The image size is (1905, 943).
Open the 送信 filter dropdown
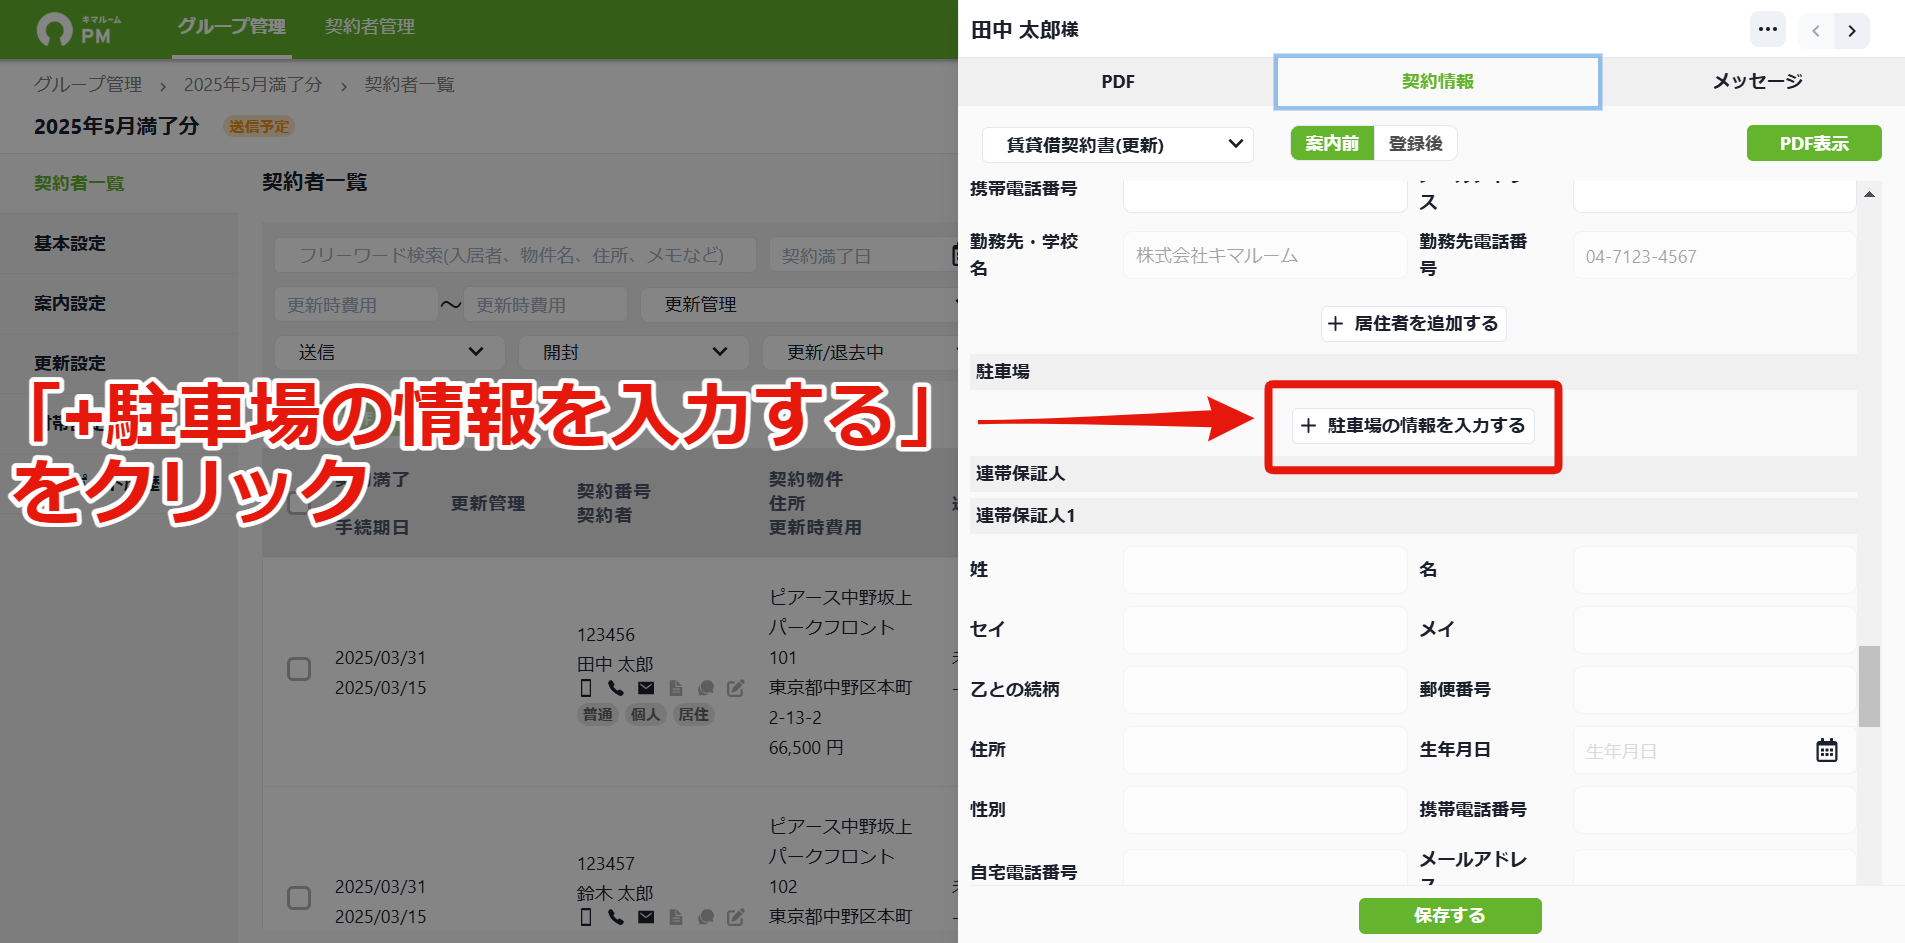click(390, 352)
